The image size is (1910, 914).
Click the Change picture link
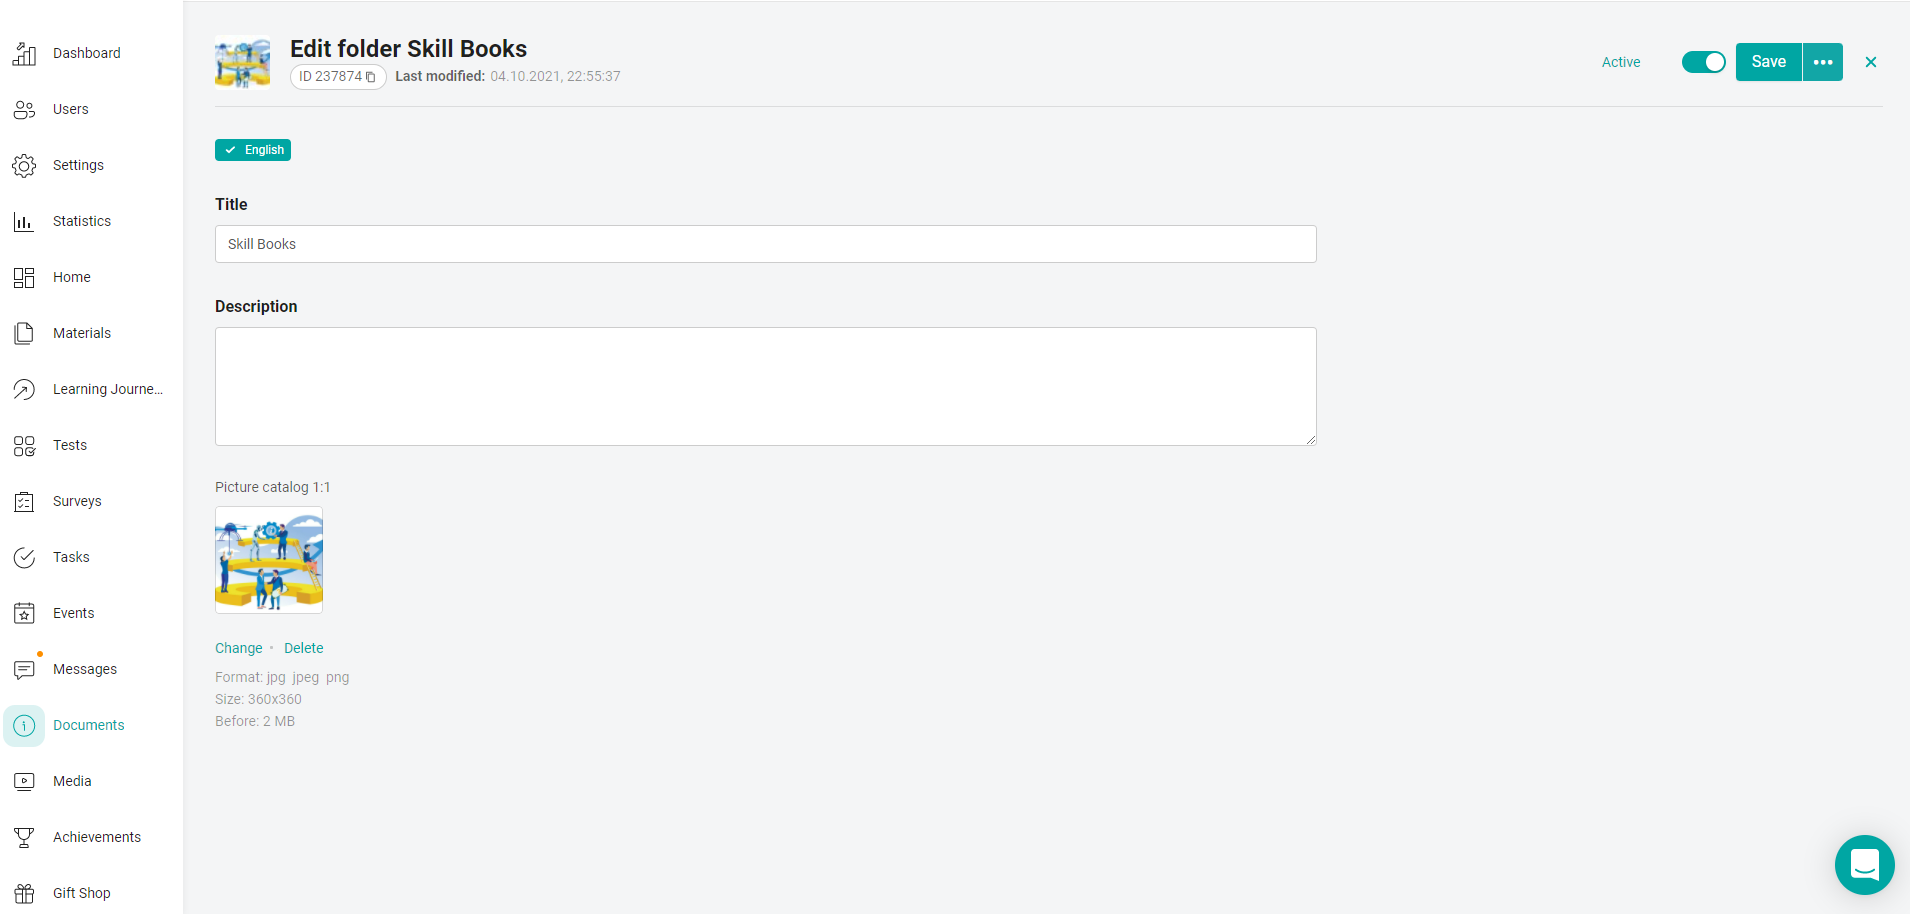click(x=239, y=648)
